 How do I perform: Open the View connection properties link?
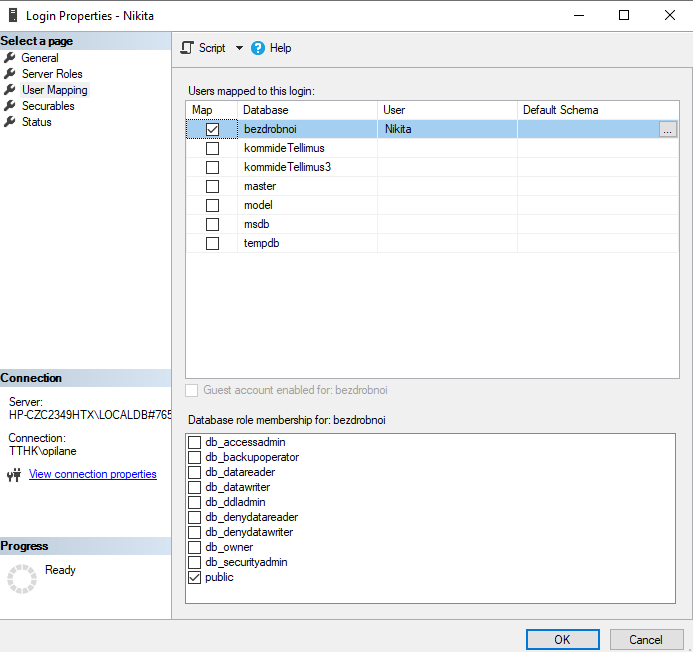coord(92,474)
